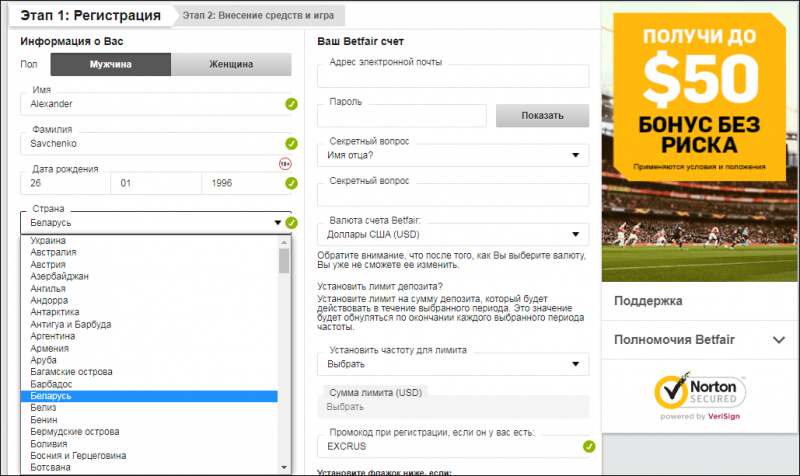The width and height of the screenshot is (800, 476).
Task: Select Боливия from the country list
Action: tap(149, 444)
